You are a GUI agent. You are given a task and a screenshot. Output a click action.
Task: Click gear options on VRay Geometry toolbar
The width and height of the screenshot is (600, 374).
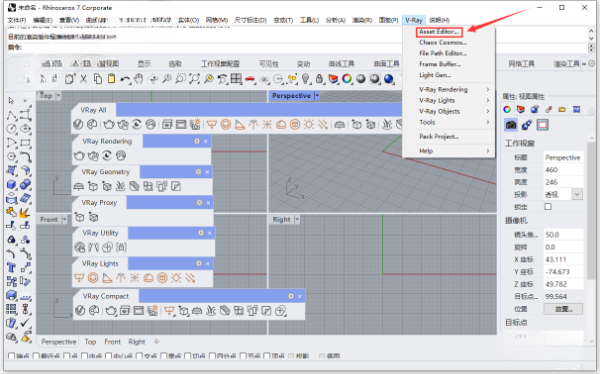[198, 172]
